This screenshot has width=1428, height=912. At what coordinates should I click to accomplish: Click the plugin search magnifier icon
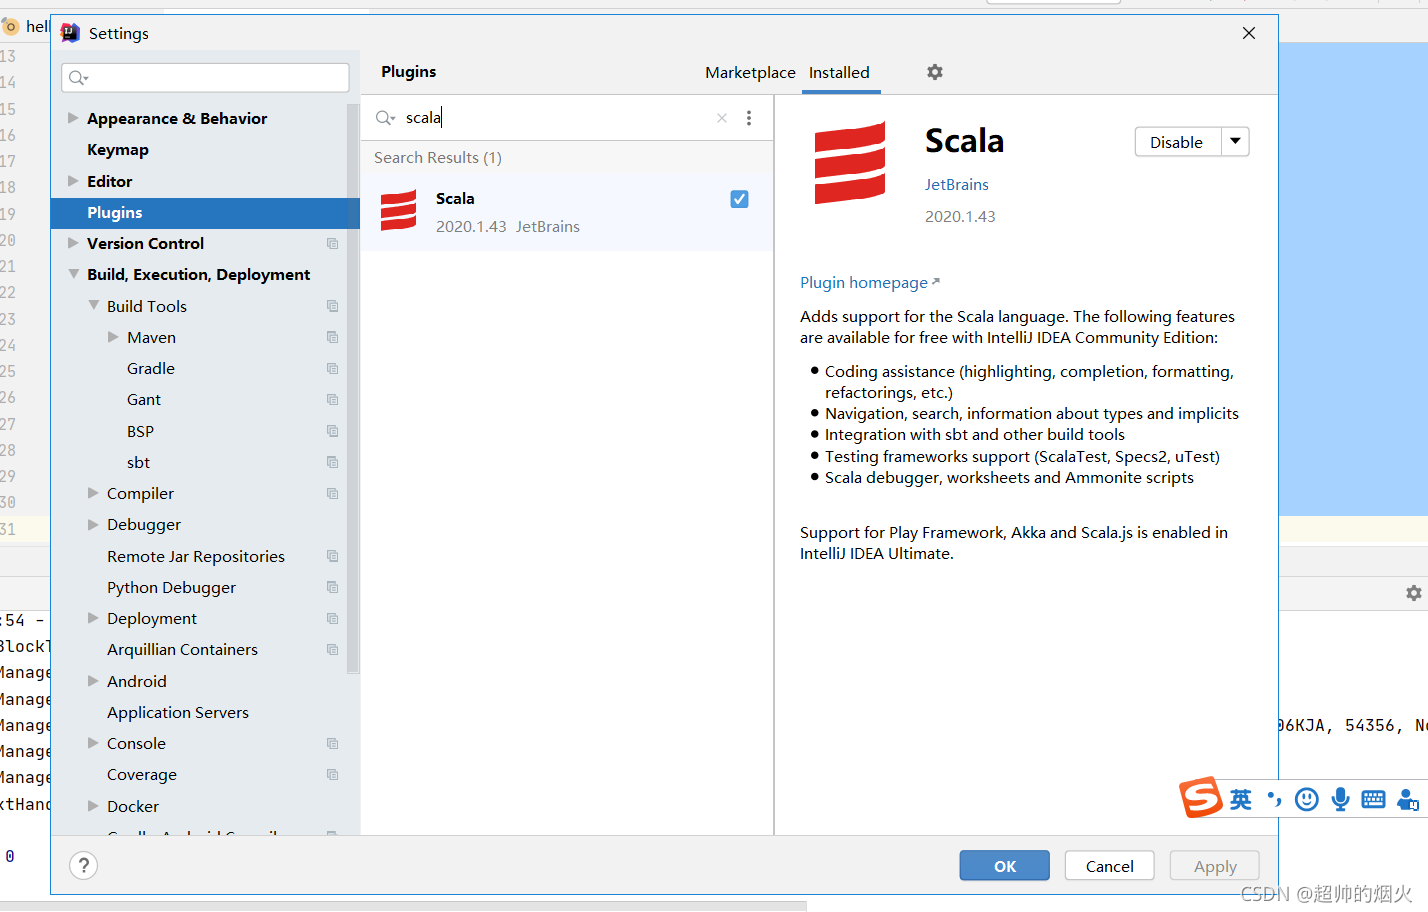click(x=385, y=118)
